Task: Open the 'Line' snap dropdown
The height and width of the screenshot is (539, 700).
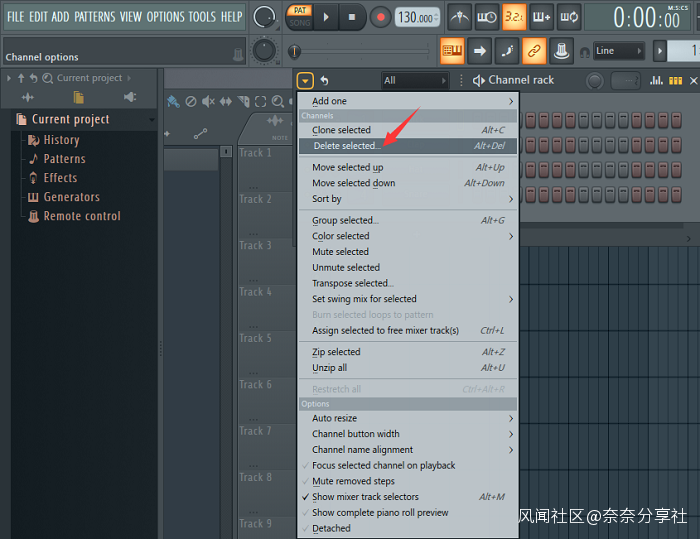Action: click(x=617, y=51)
